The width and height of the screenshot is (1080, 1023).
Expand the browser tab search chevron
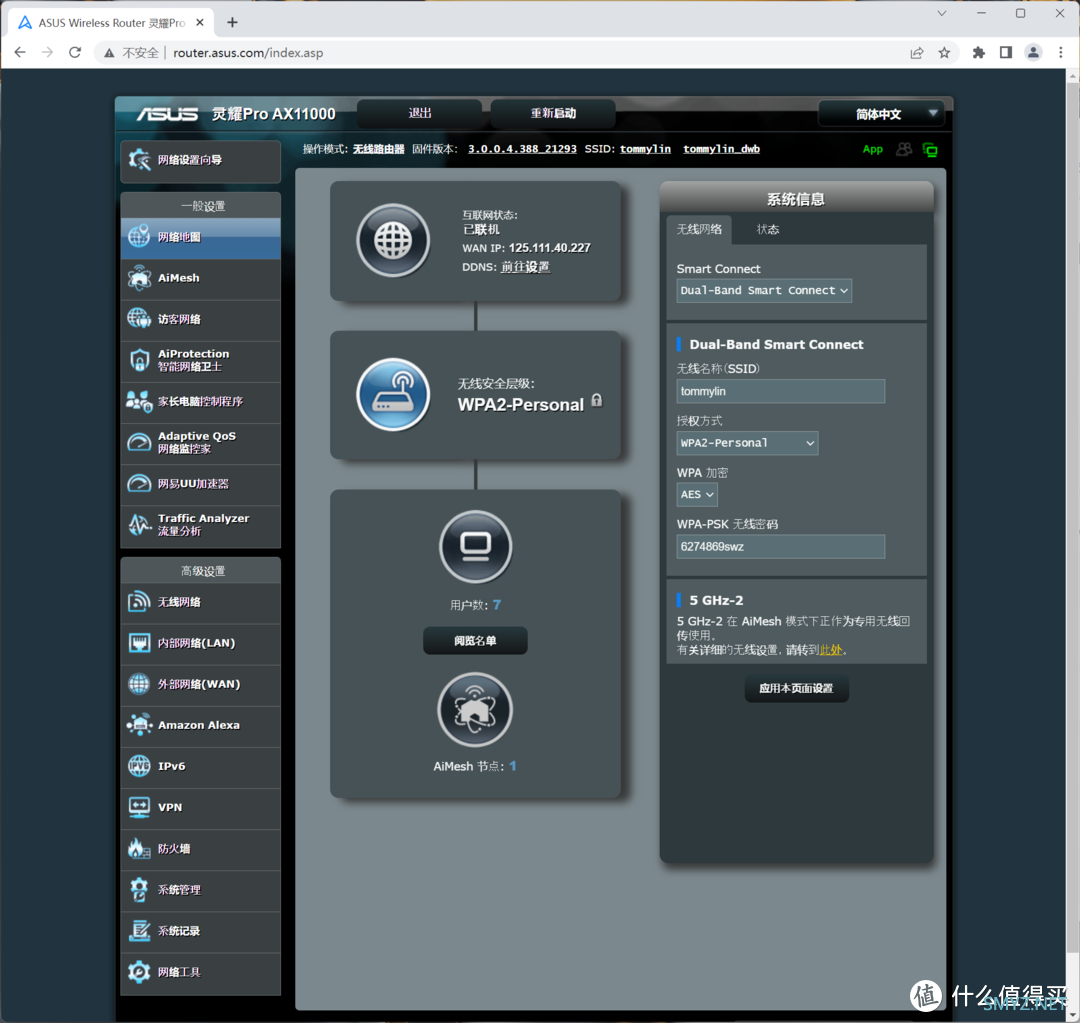click(x=942, y=14)
